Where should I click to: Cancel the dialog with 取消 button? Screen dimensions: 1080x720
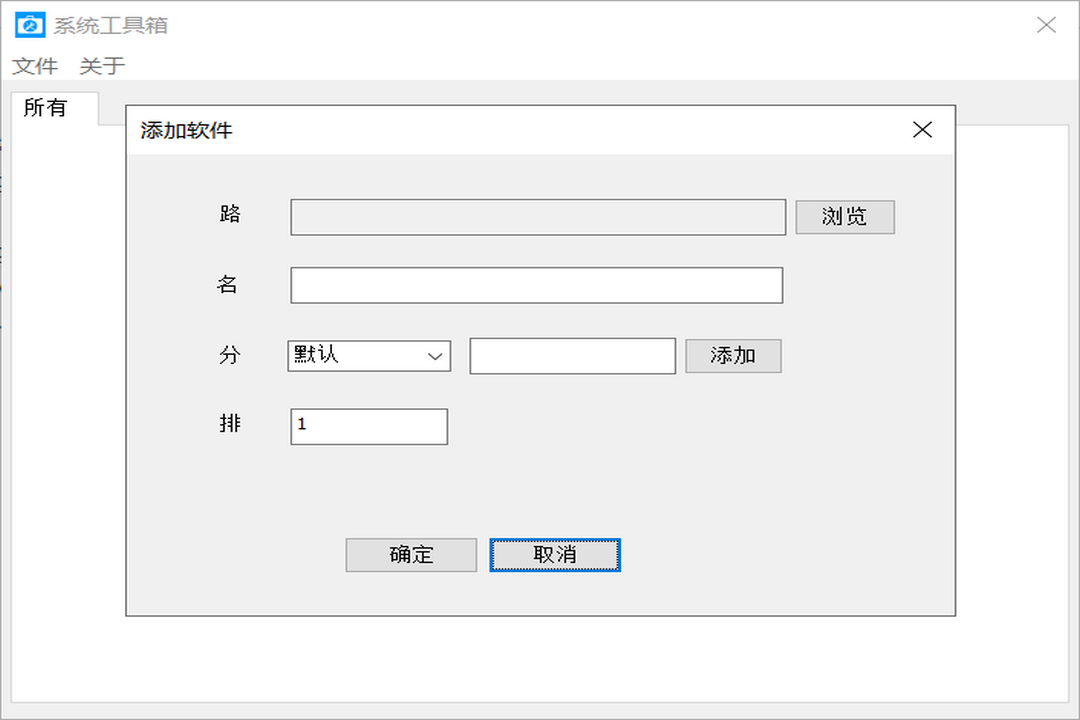pyautogui.click(x=554, y=555)
